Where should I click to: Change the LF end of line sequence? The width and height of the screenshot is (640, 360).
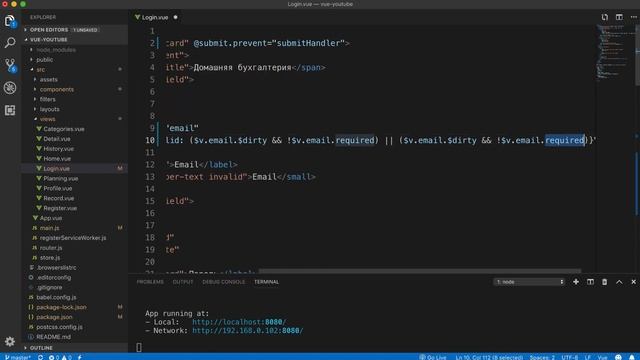click(x=588, y=357)
